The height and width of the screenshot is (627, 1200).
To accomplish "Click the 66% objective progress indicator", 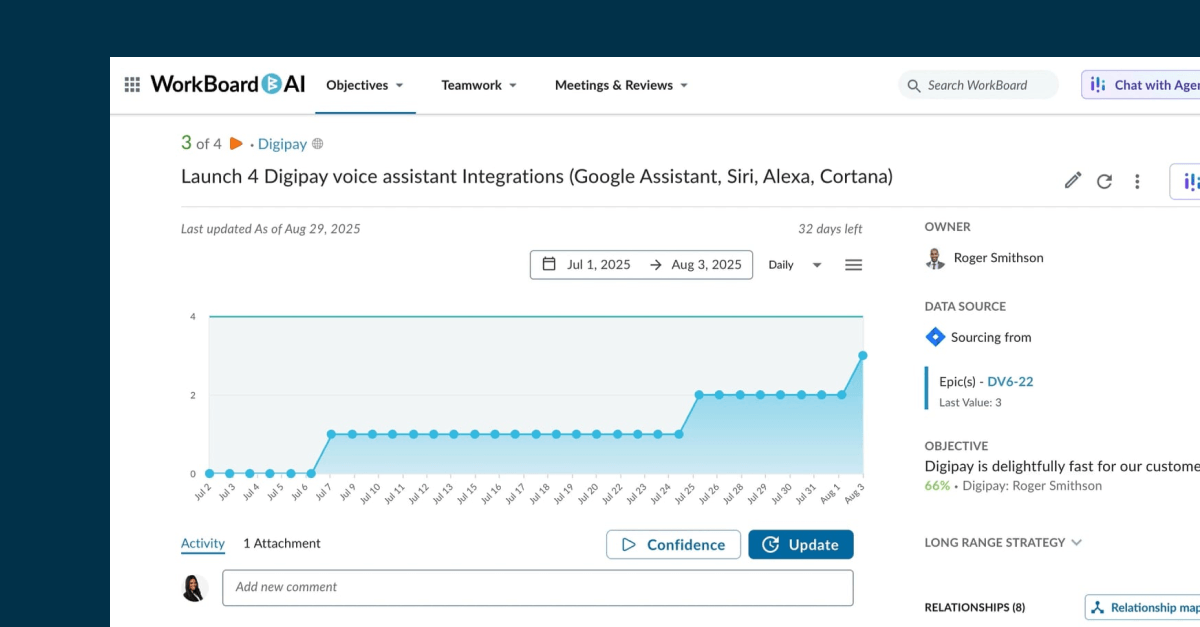I will tap(936, 484).
